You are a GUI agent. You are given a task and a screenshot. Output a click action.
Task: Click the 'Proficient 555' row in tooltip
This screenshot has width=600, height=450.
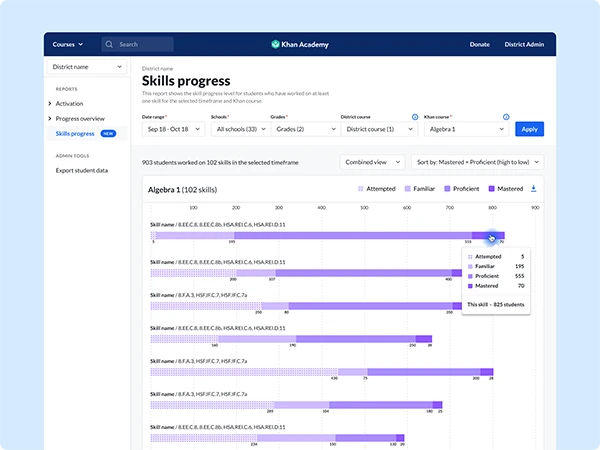coord(496,276)
